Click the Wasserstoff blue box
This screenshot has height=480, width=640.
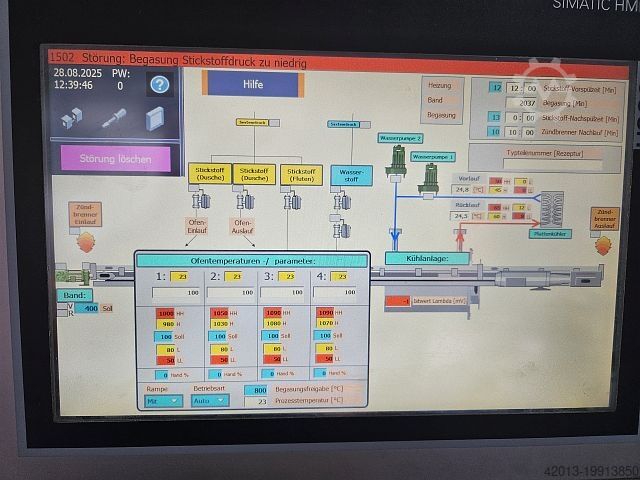(x=350, y=174)
